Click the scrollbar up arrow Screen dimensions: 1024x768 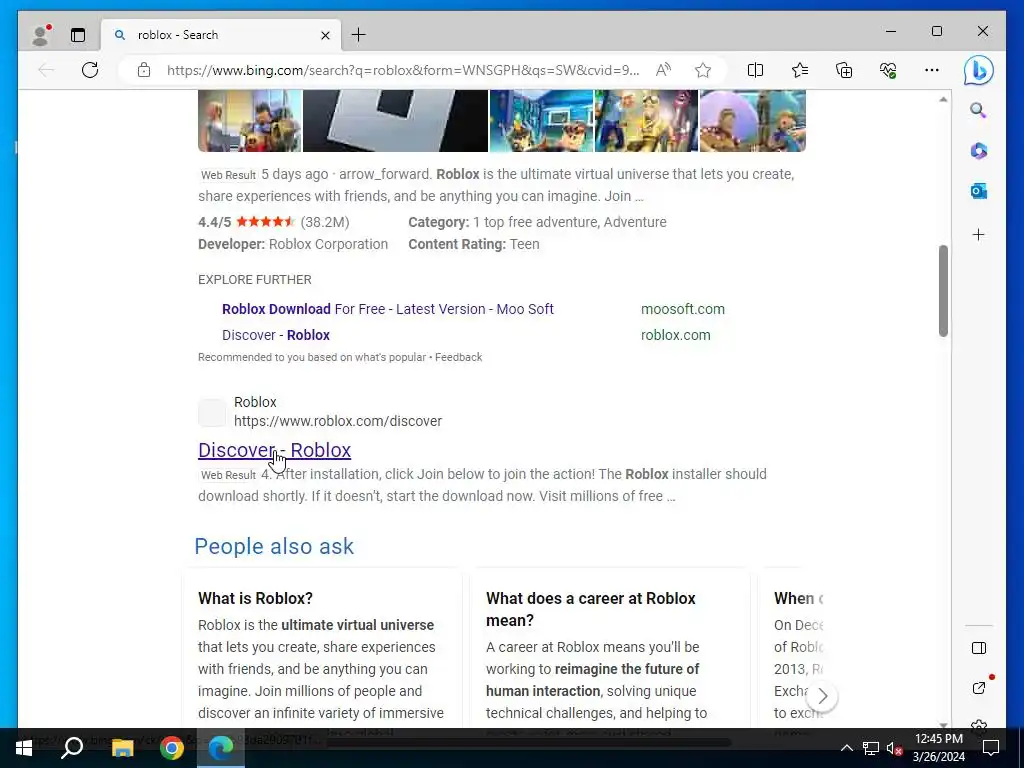click(943, 99)
